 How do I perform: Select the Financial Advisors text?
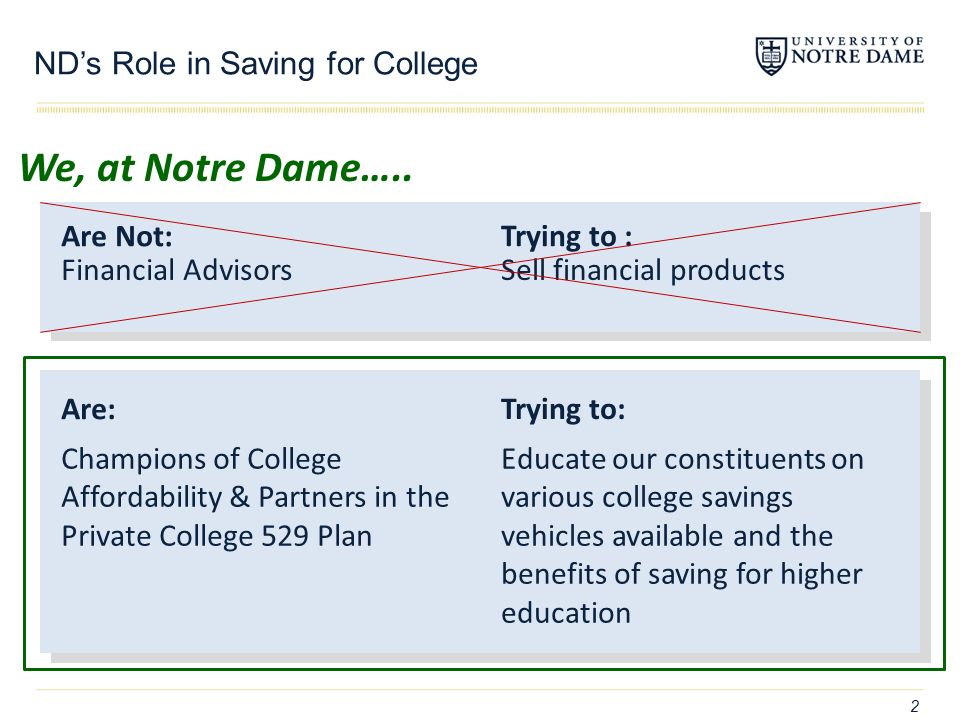pyautogui.click(x=176, y=271)
